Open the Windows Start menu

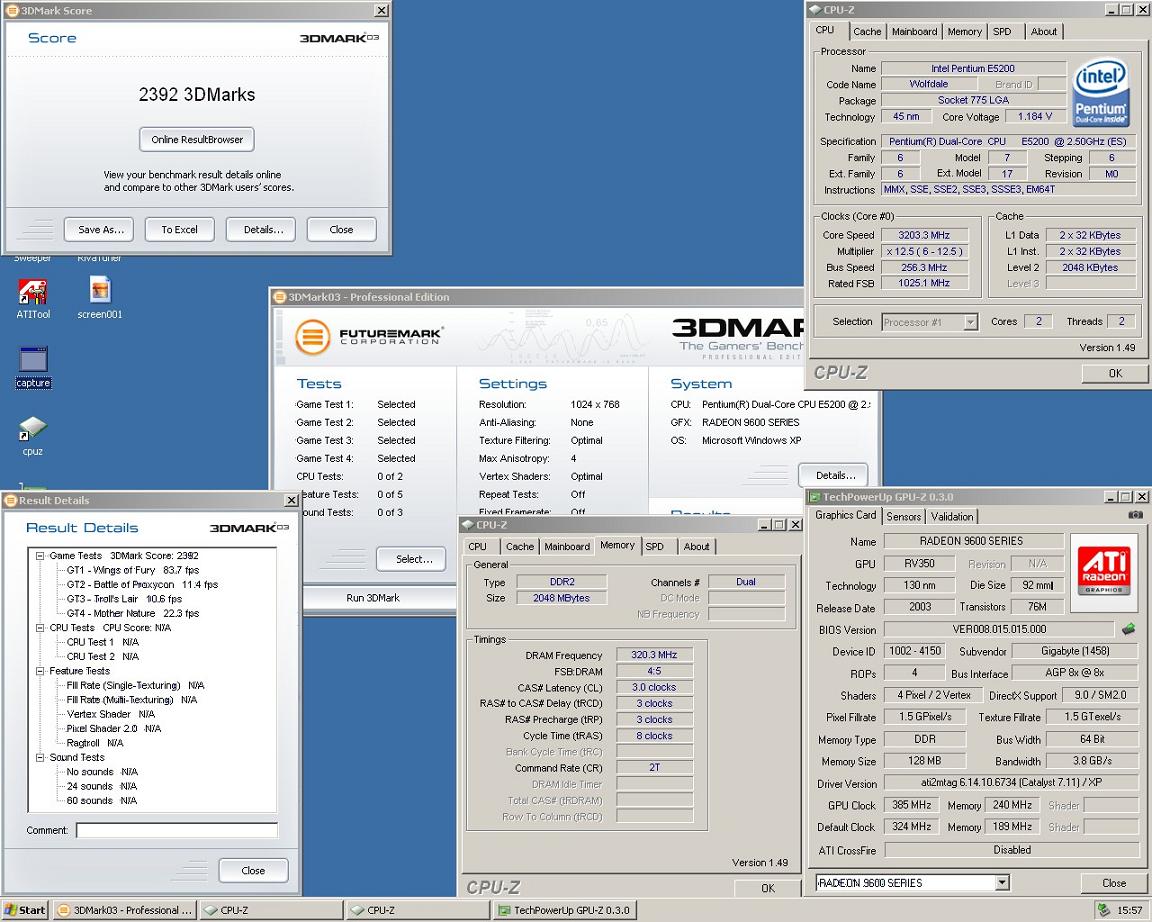coord(24,910)
